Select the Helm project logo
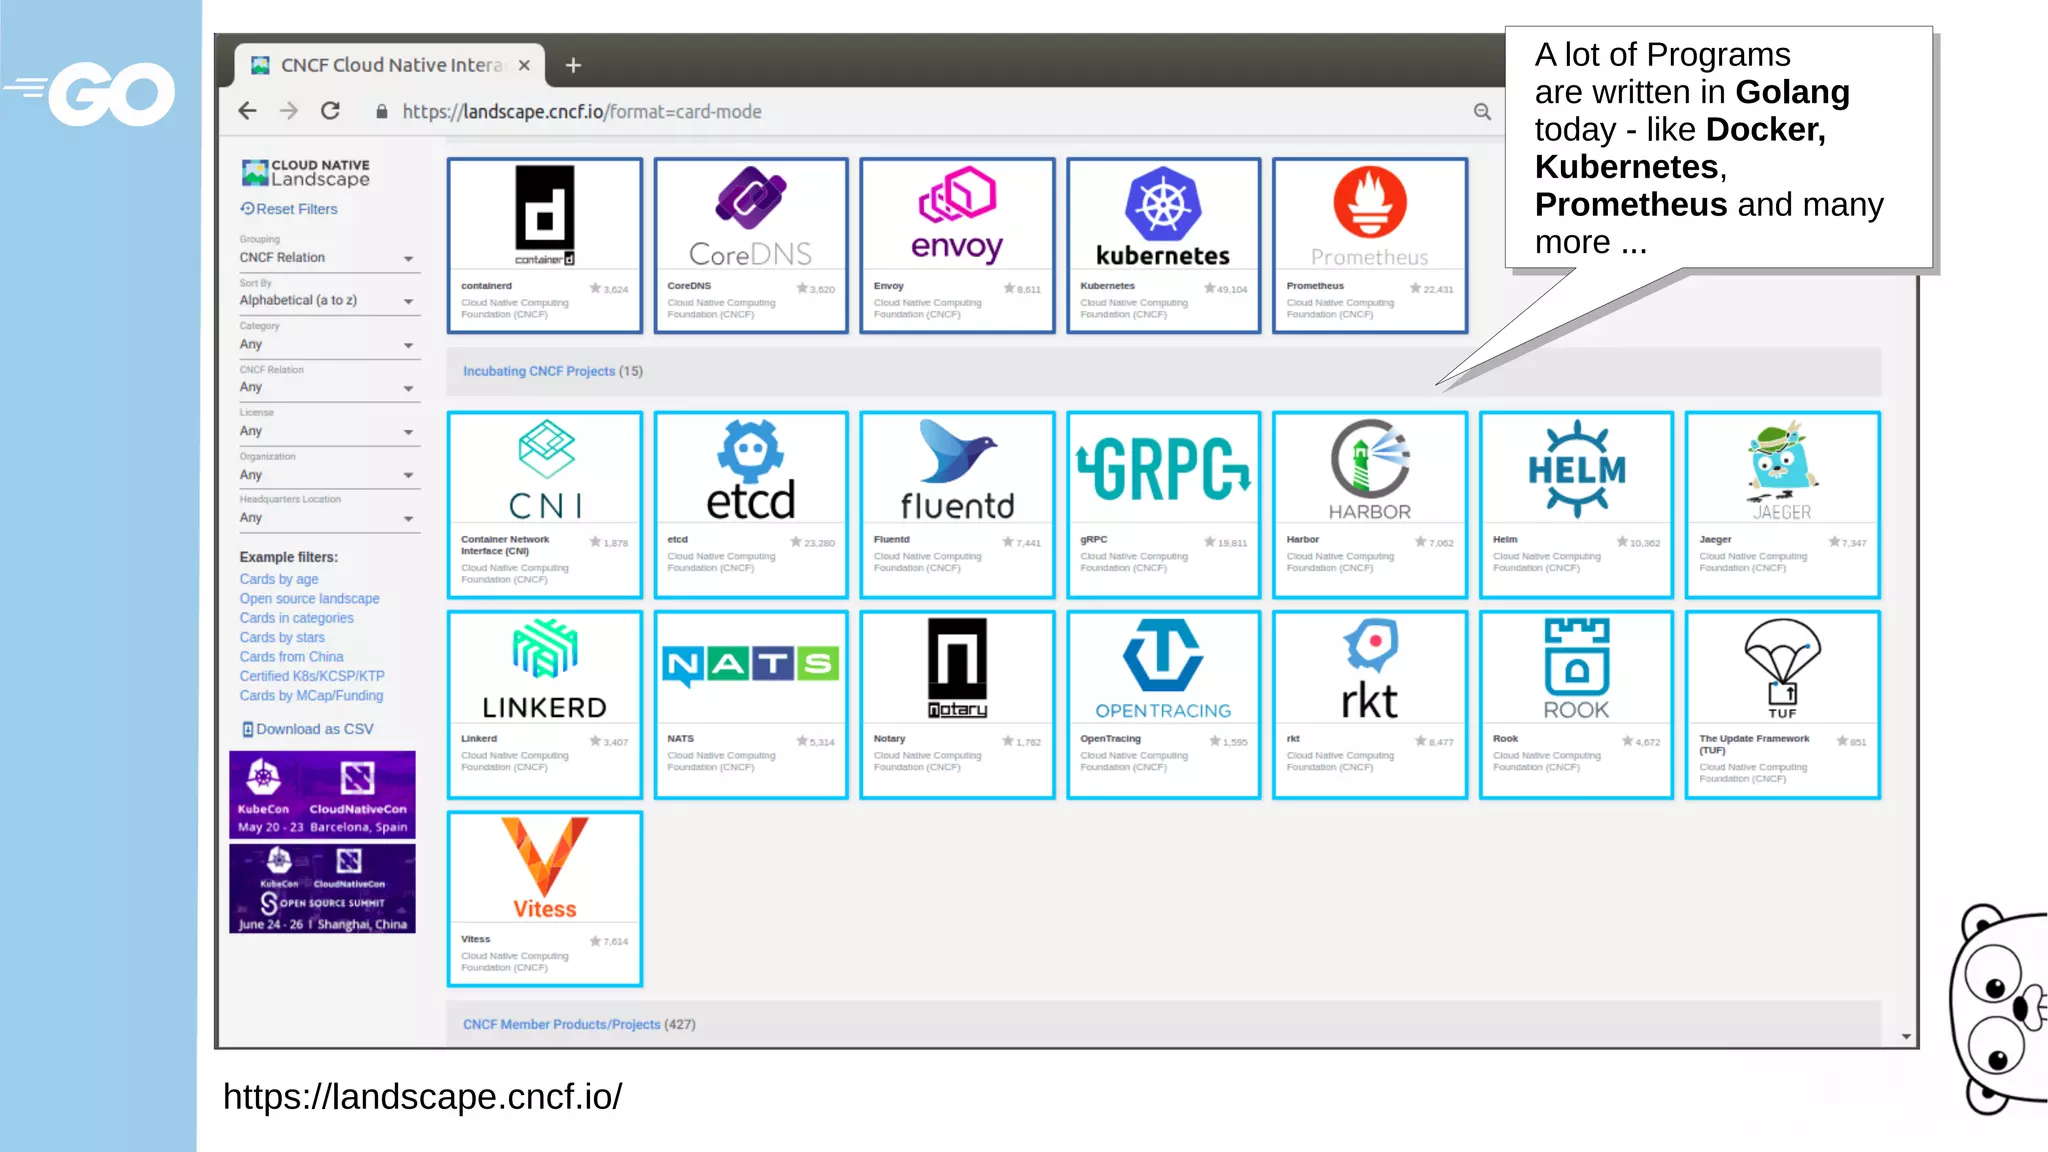The height and width of the screenshot is (1152, 2048). (x=1576, y=468)
